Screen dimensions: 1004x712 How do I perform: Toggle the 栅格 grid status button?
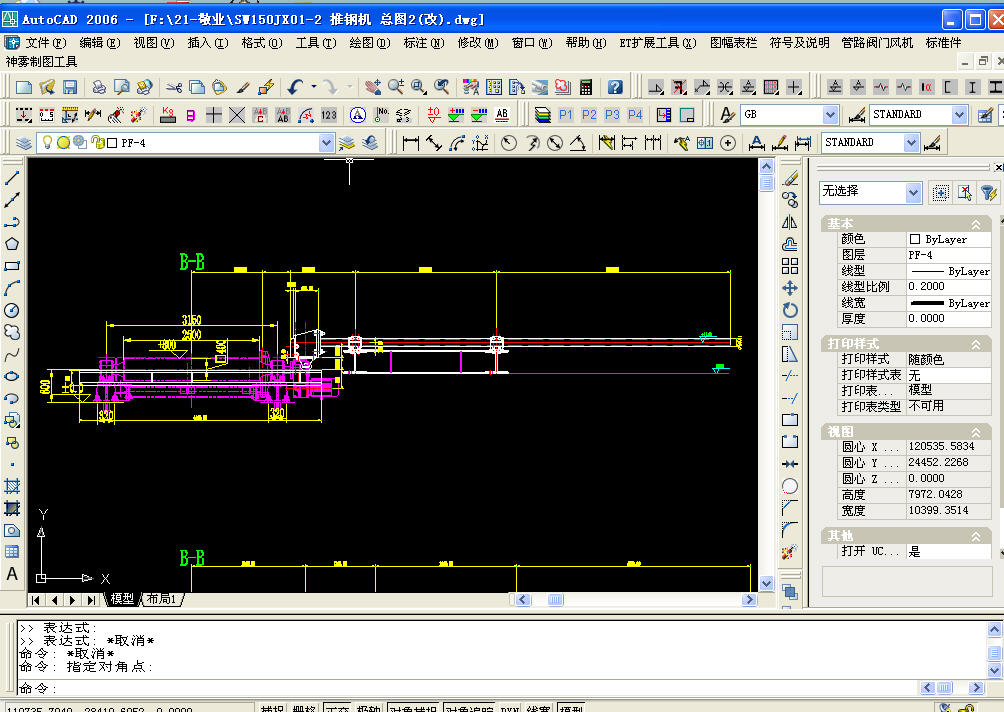[304, 708]
